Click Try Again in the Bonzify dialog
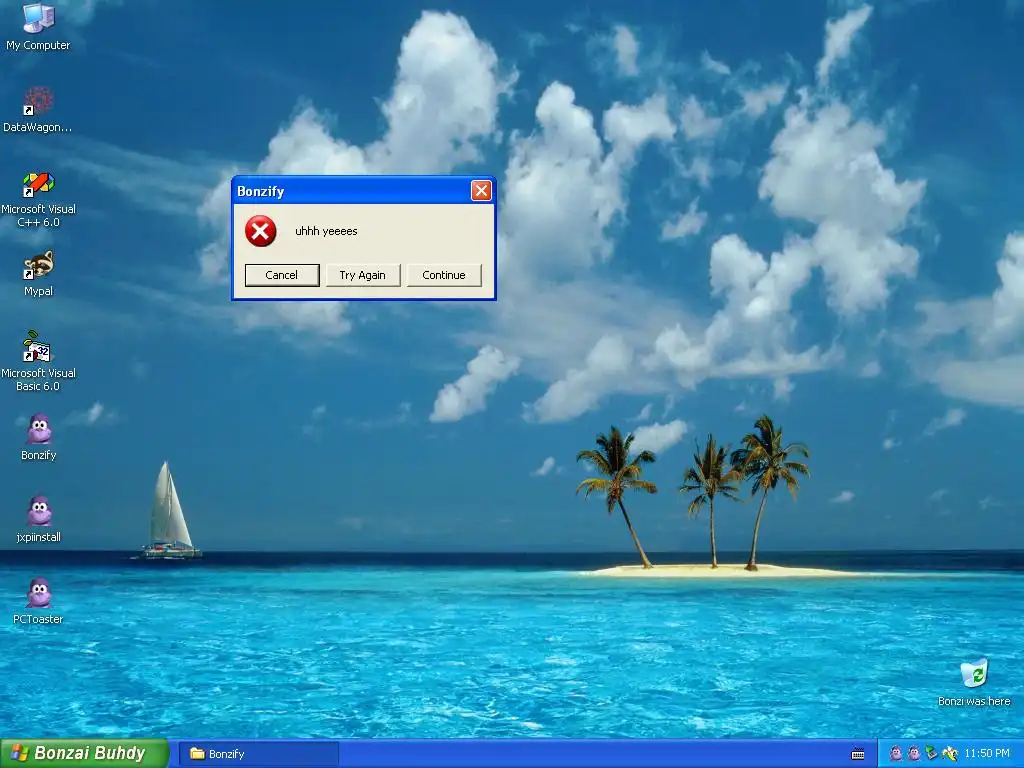1024x768 pixels. click(362, 275)
